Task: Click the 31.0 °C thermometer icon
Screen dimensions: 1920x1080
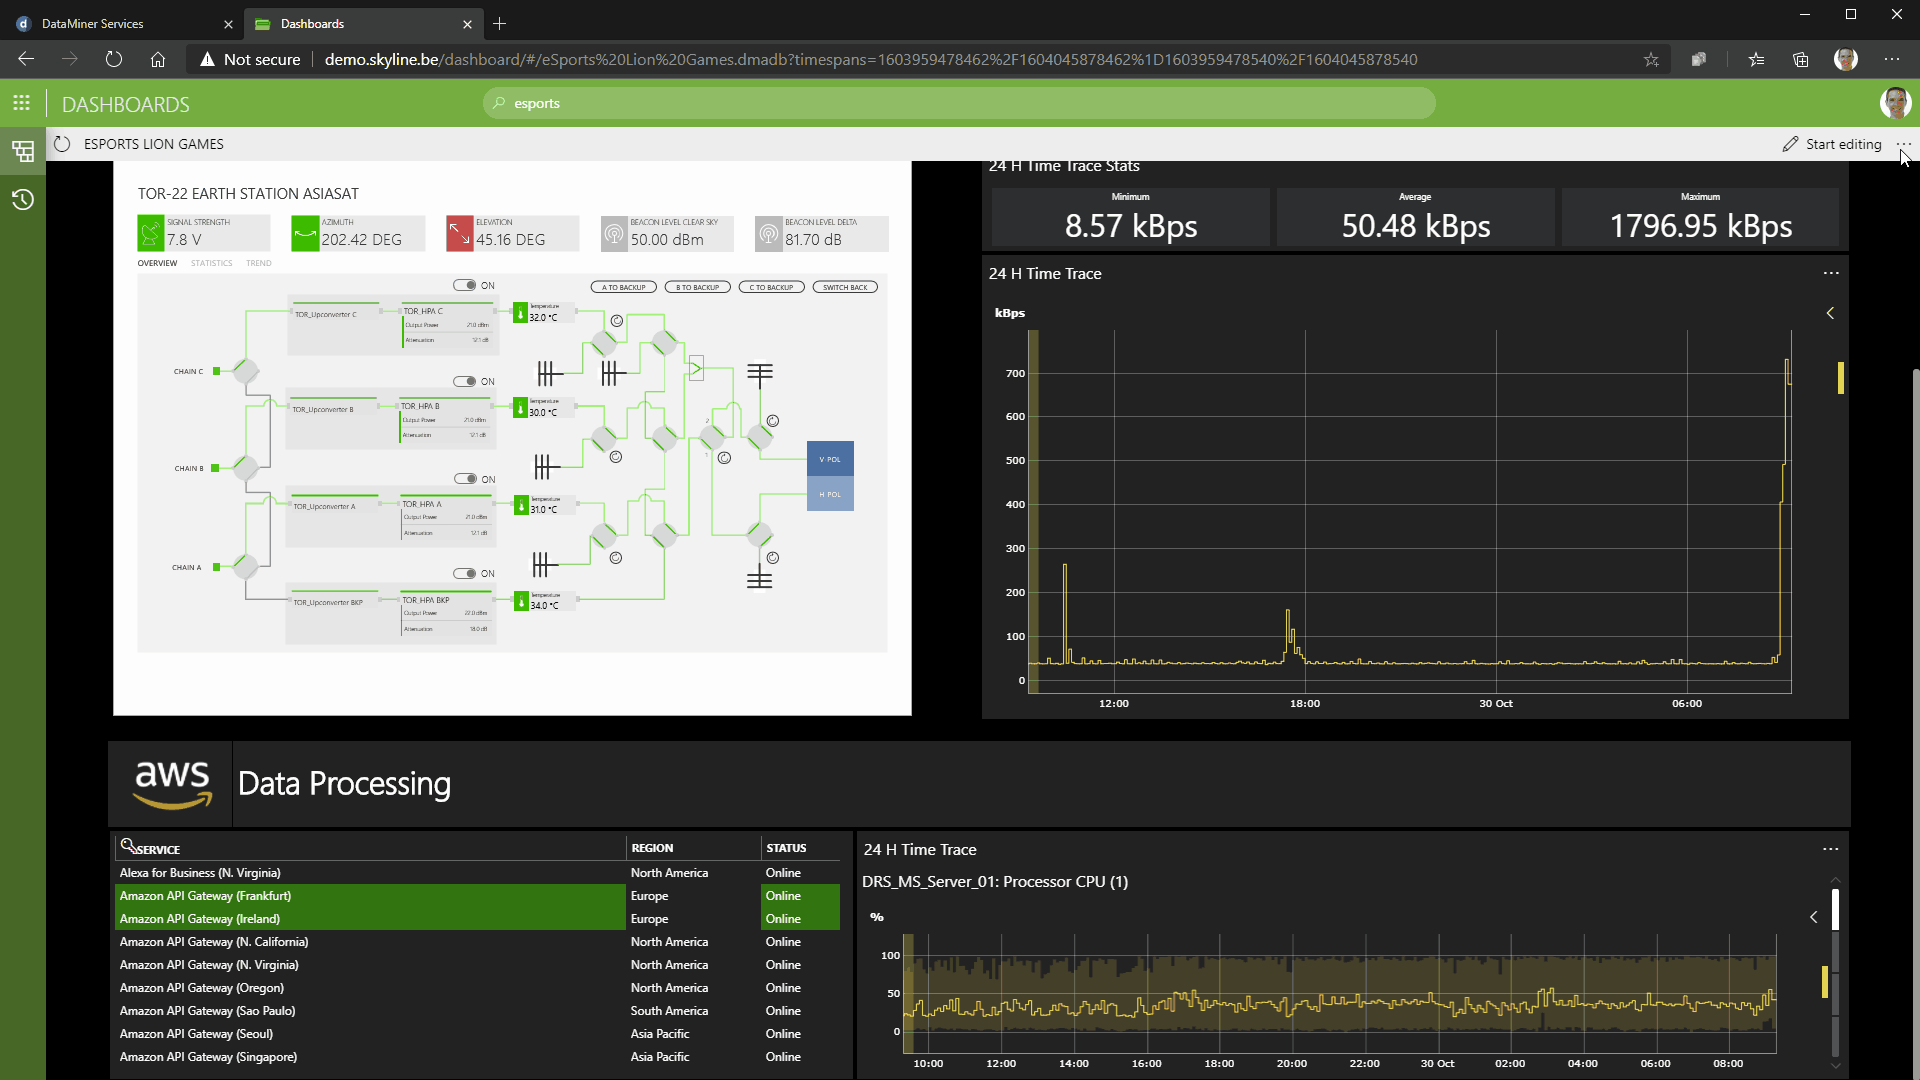Action: pyautogui.click(x=520, y=505)
